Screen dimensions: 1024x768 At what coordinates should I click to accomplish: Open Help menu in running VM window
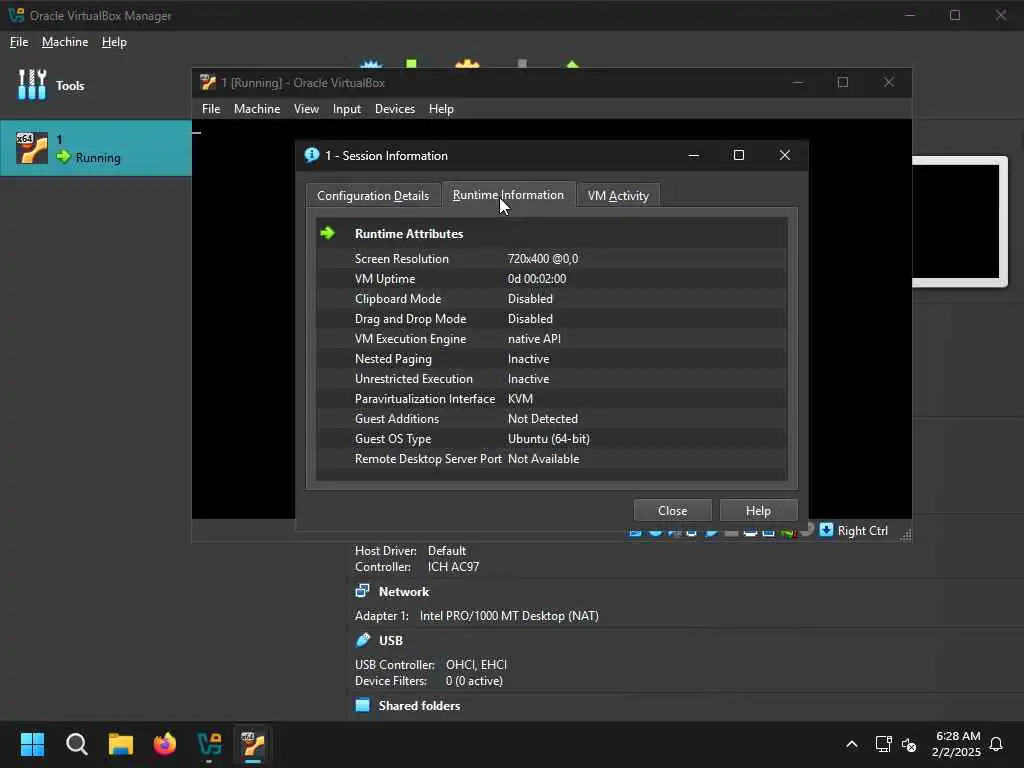[441, 108]
